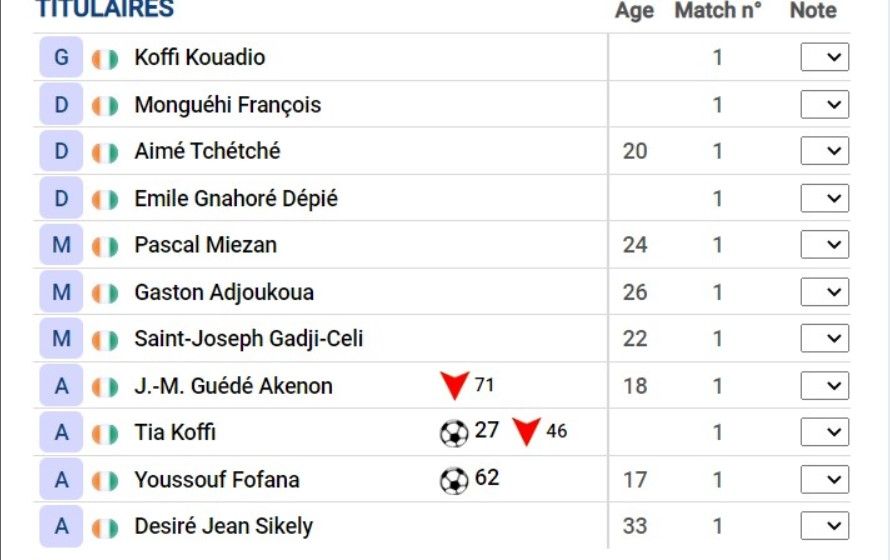The height and width of the screenshot is (560, 890).
Task: Click the goal ball icon beside Tia Koffi
Action: tap(454, 434)
